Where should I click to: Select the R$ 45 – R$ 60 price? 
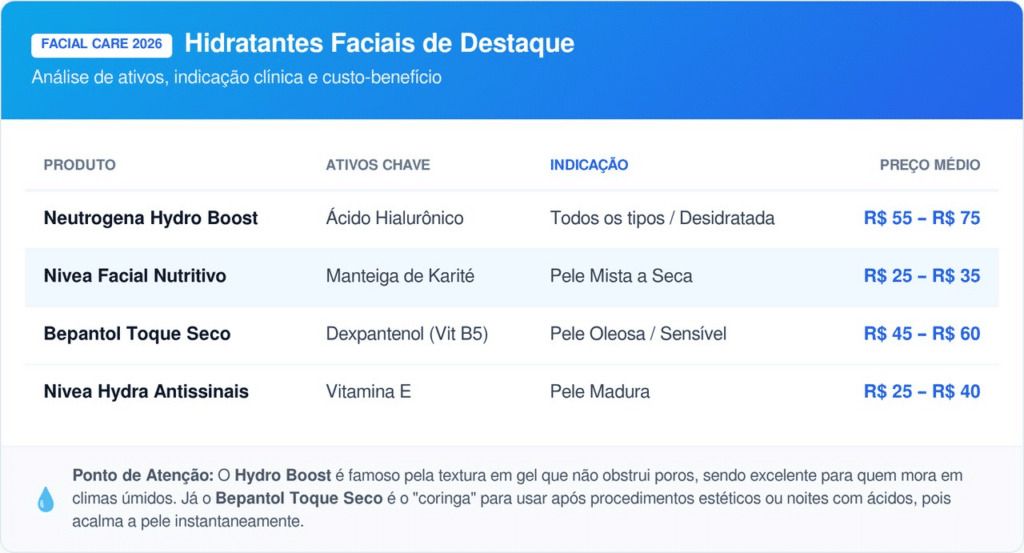tap(922, 334)
